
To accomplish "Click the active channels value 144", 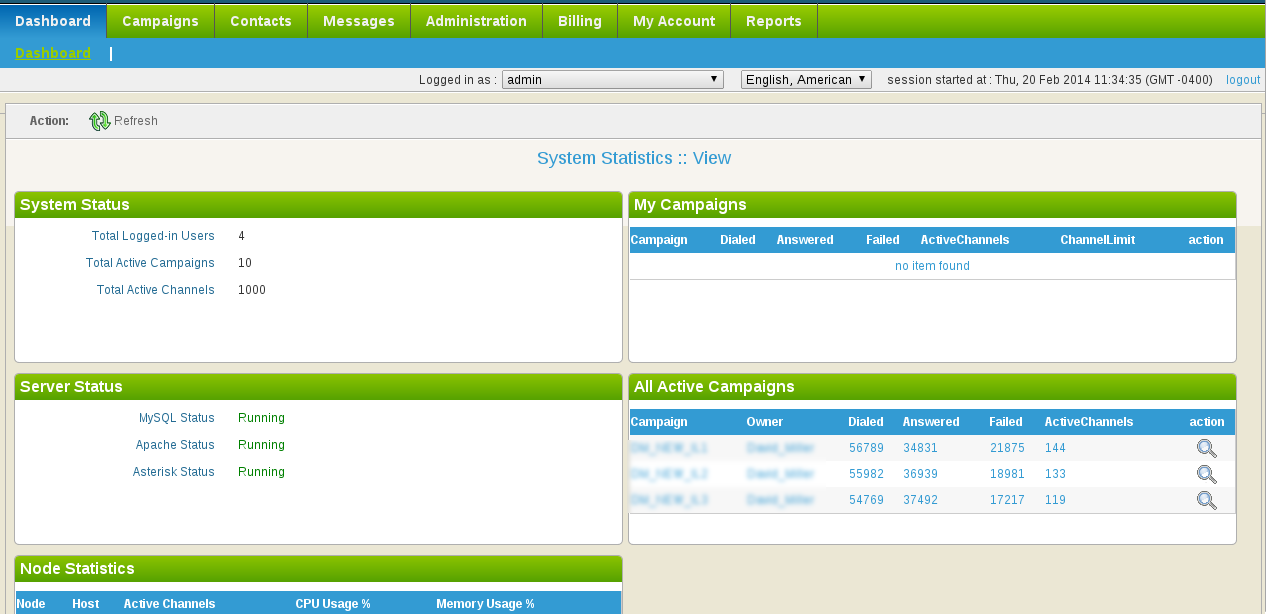I will 1056,448.
